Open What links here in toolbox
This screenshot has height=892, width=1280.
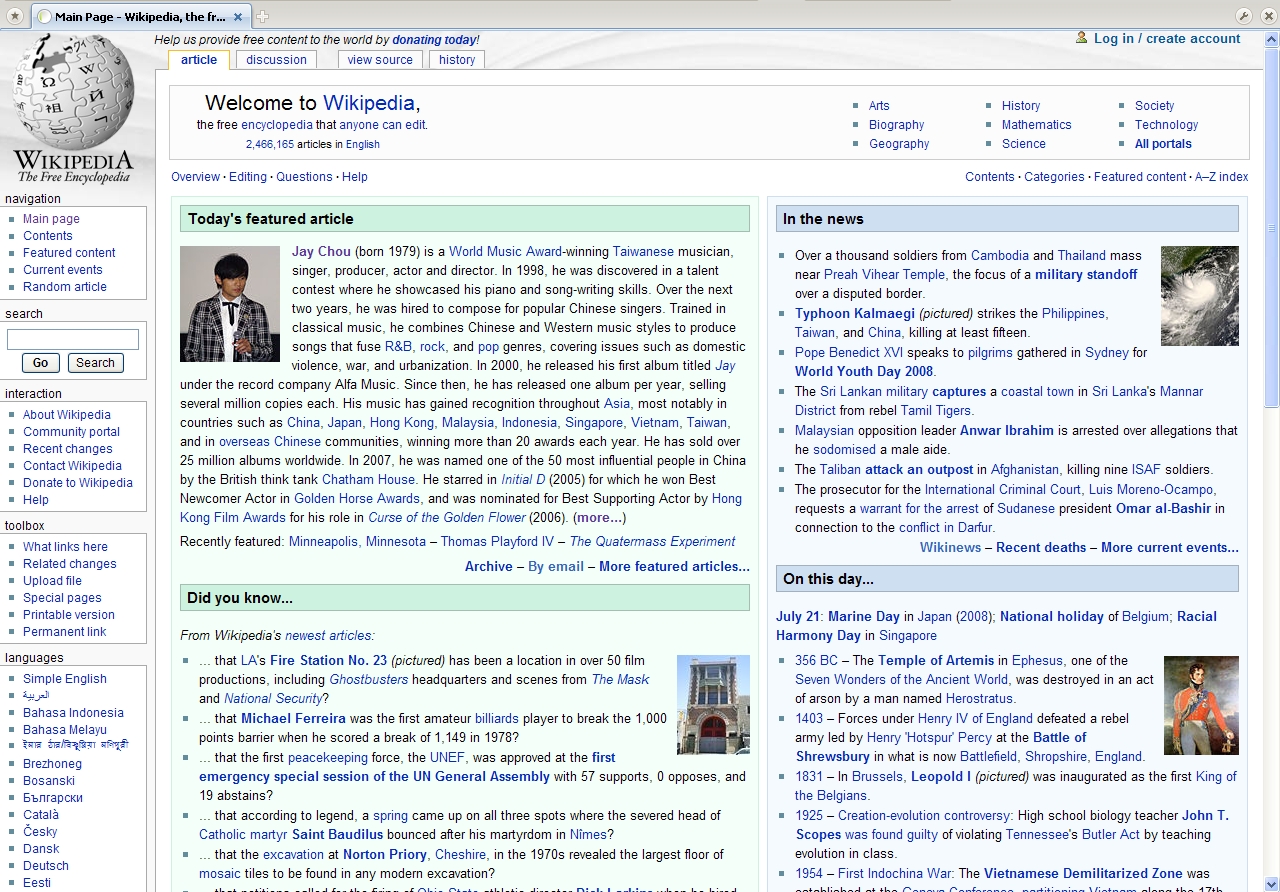(65, 547)
